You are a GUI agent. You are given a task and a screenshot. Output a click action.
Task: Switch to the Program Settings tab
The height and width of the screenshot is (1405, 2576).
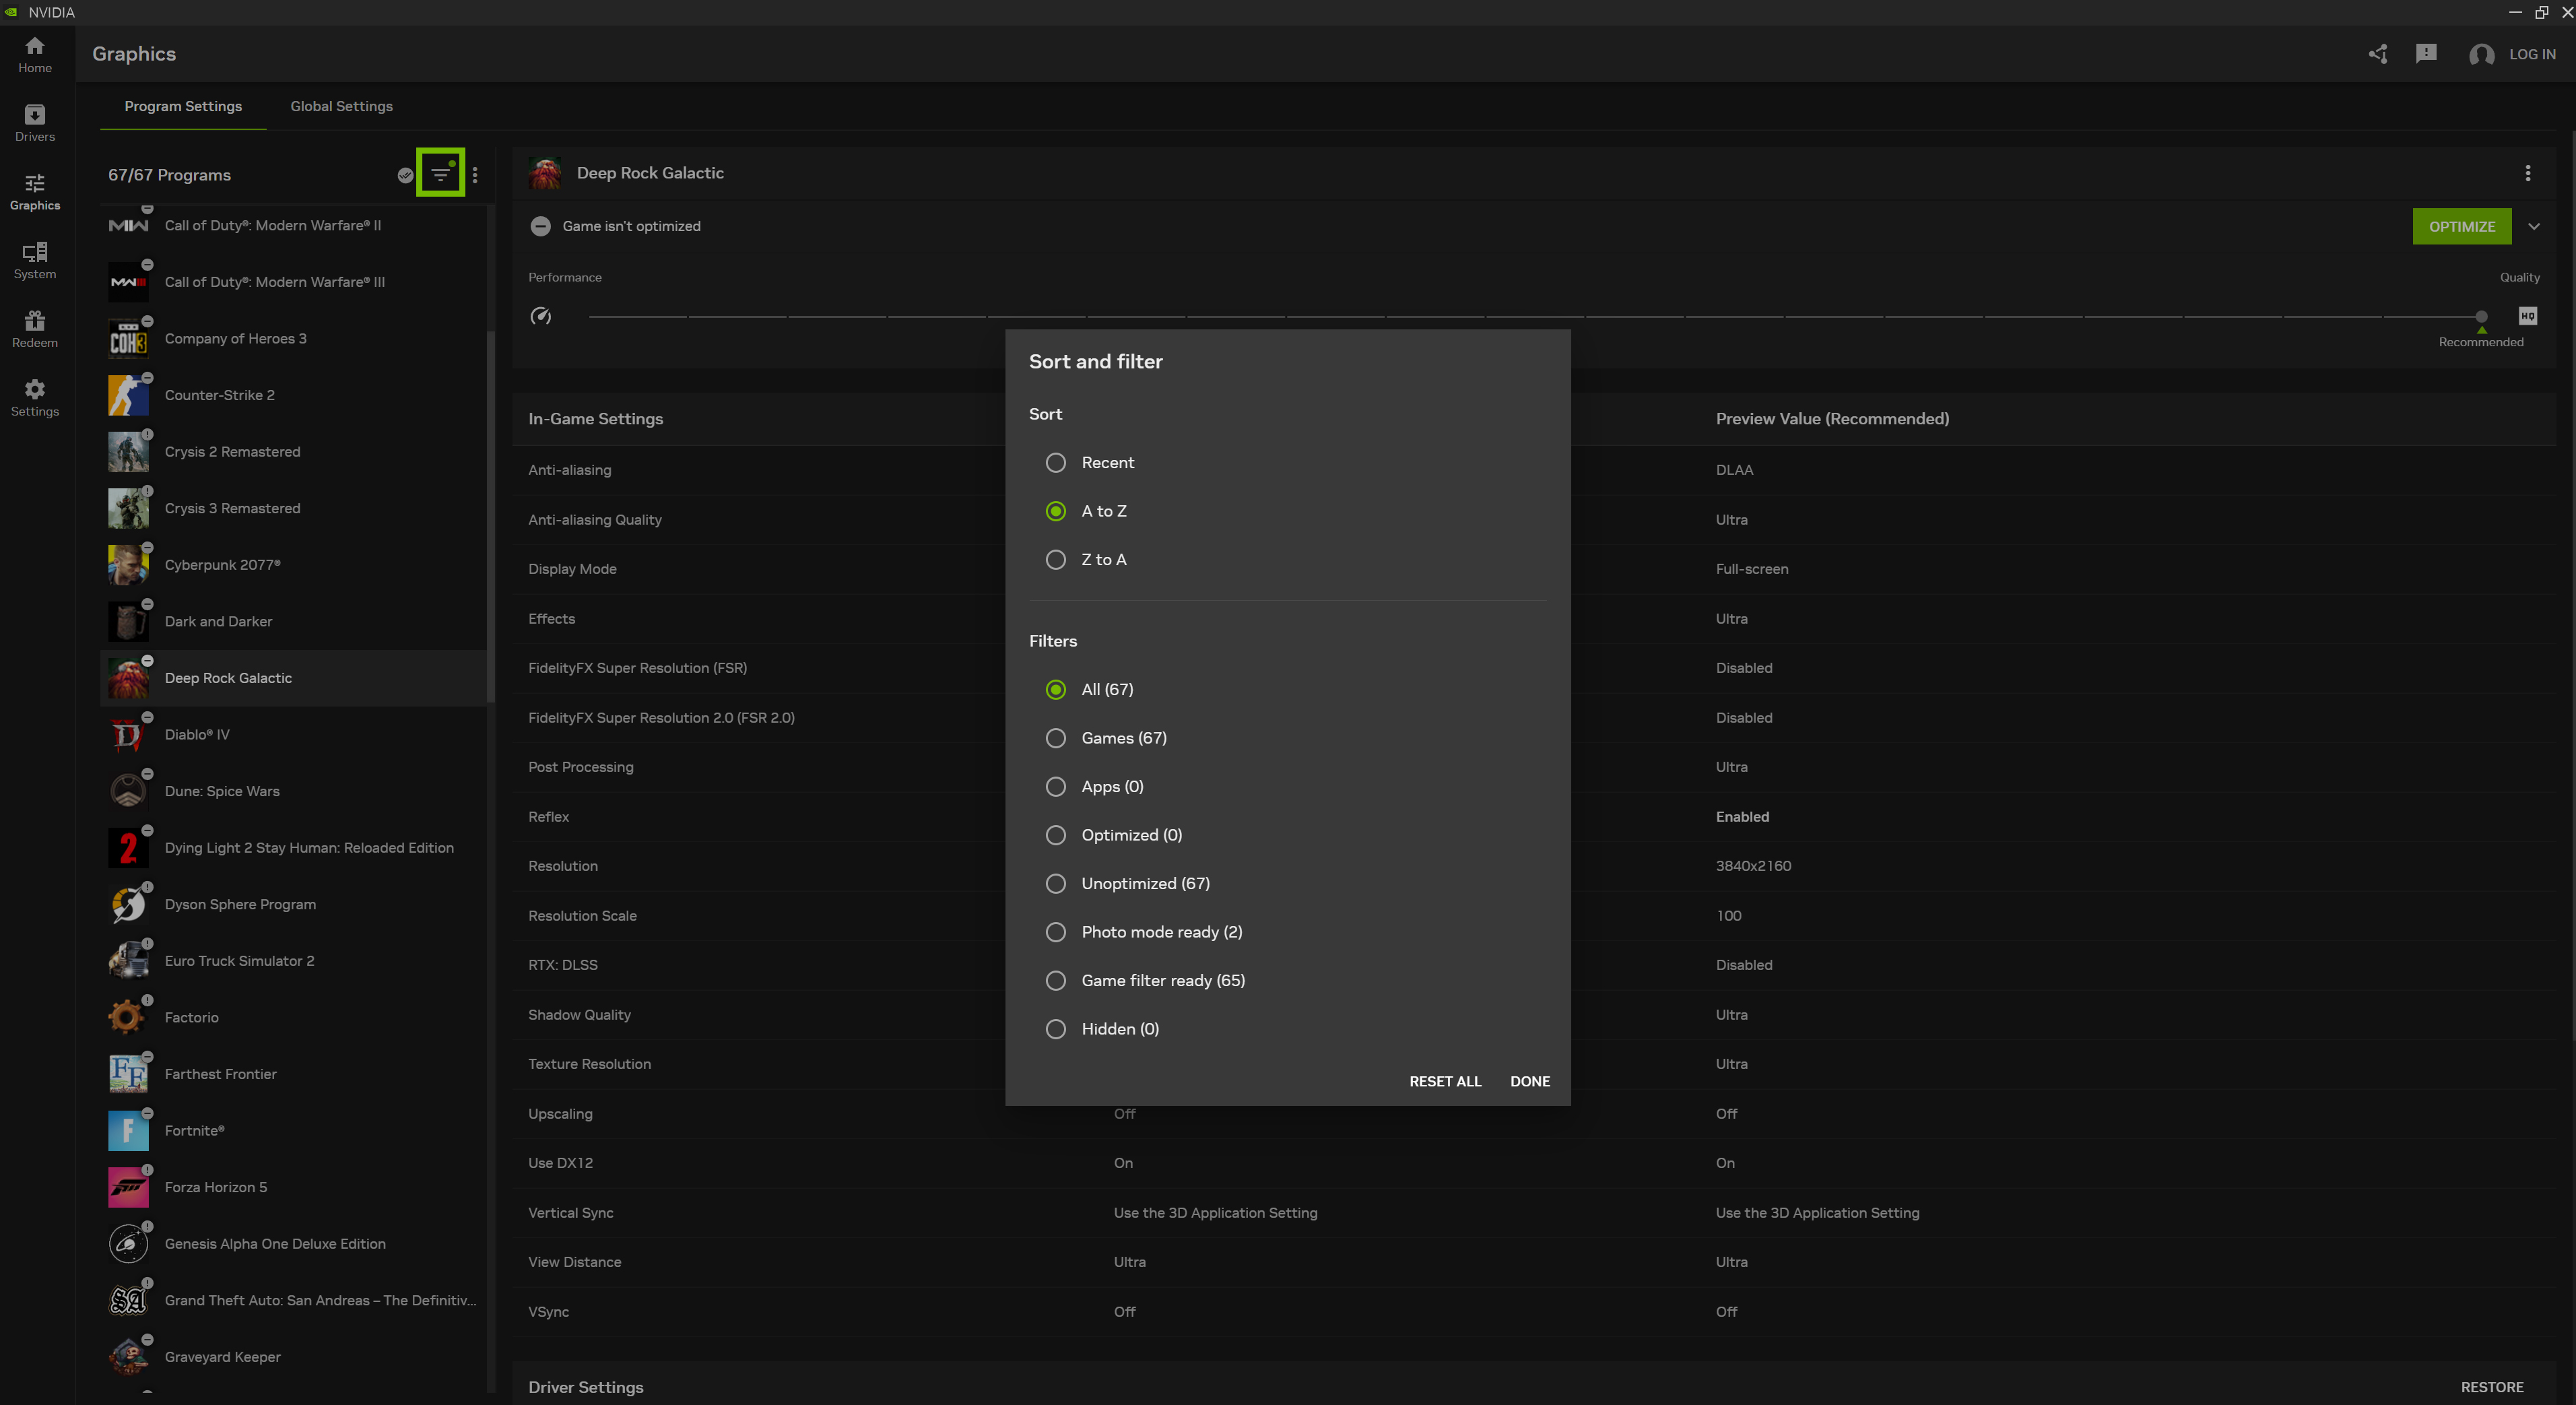coord(183,106)
